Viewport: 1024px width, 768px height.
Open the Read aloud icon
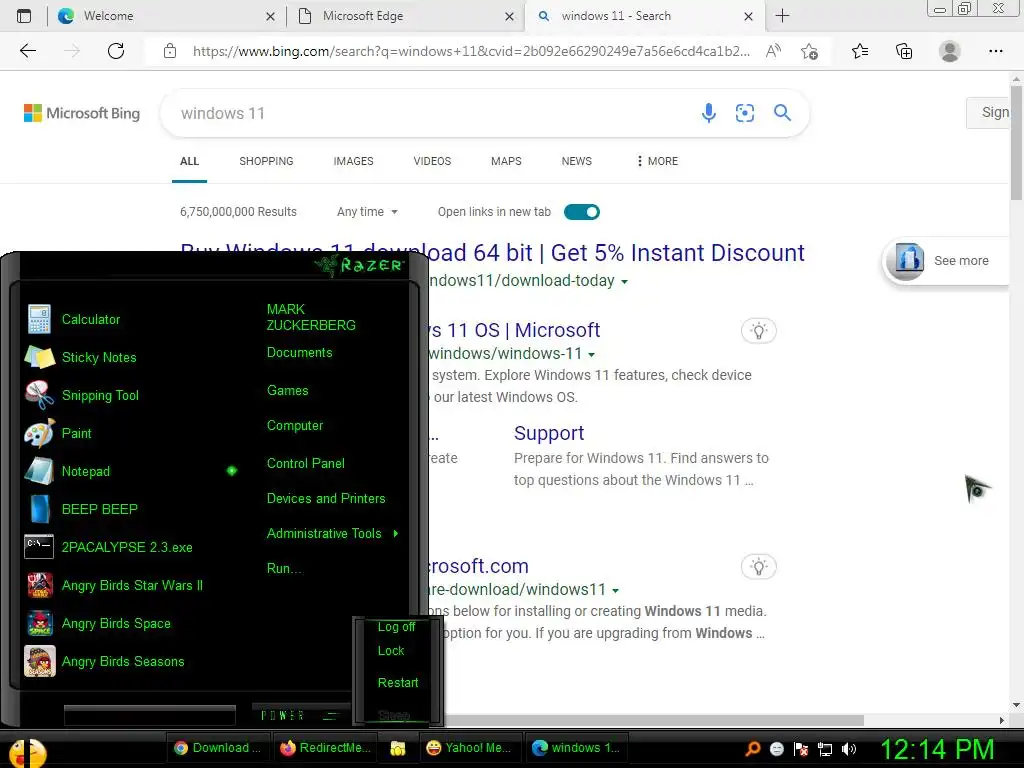(773, 51)
